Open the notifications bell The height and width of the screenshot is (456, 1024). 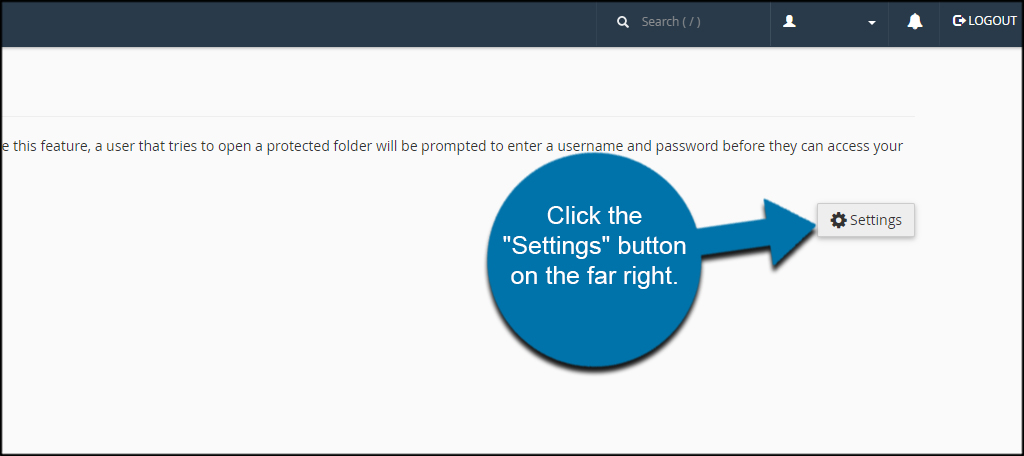tap(915, 22)
